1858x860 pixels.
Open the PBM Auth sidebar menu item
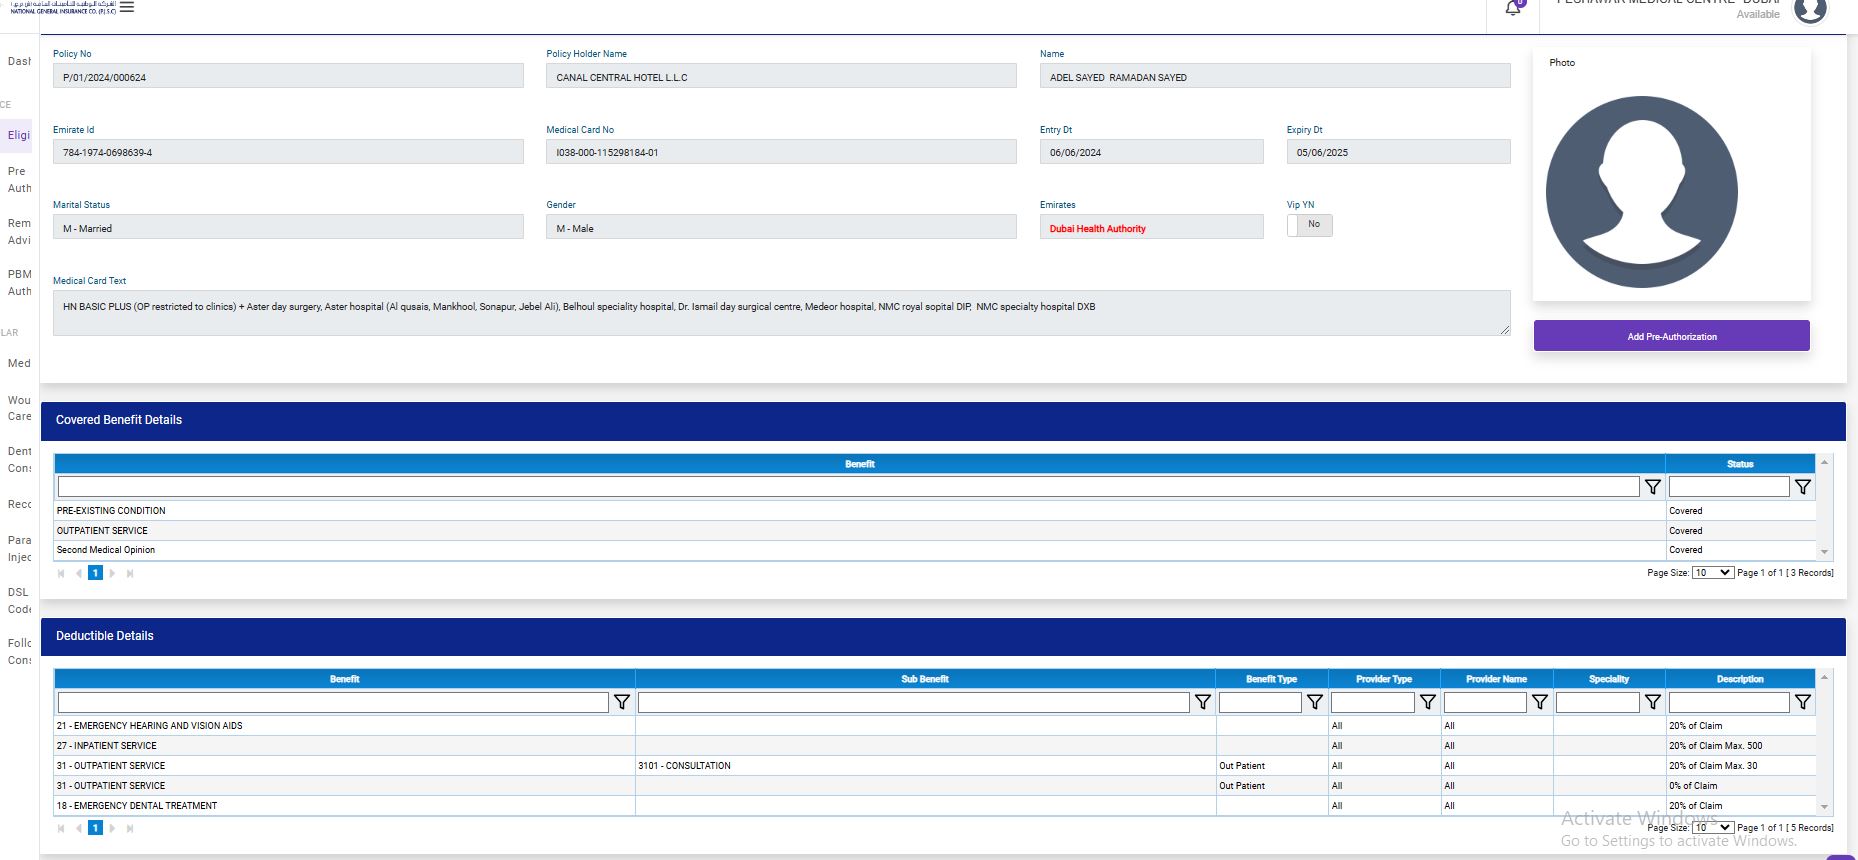coord(19,283)
